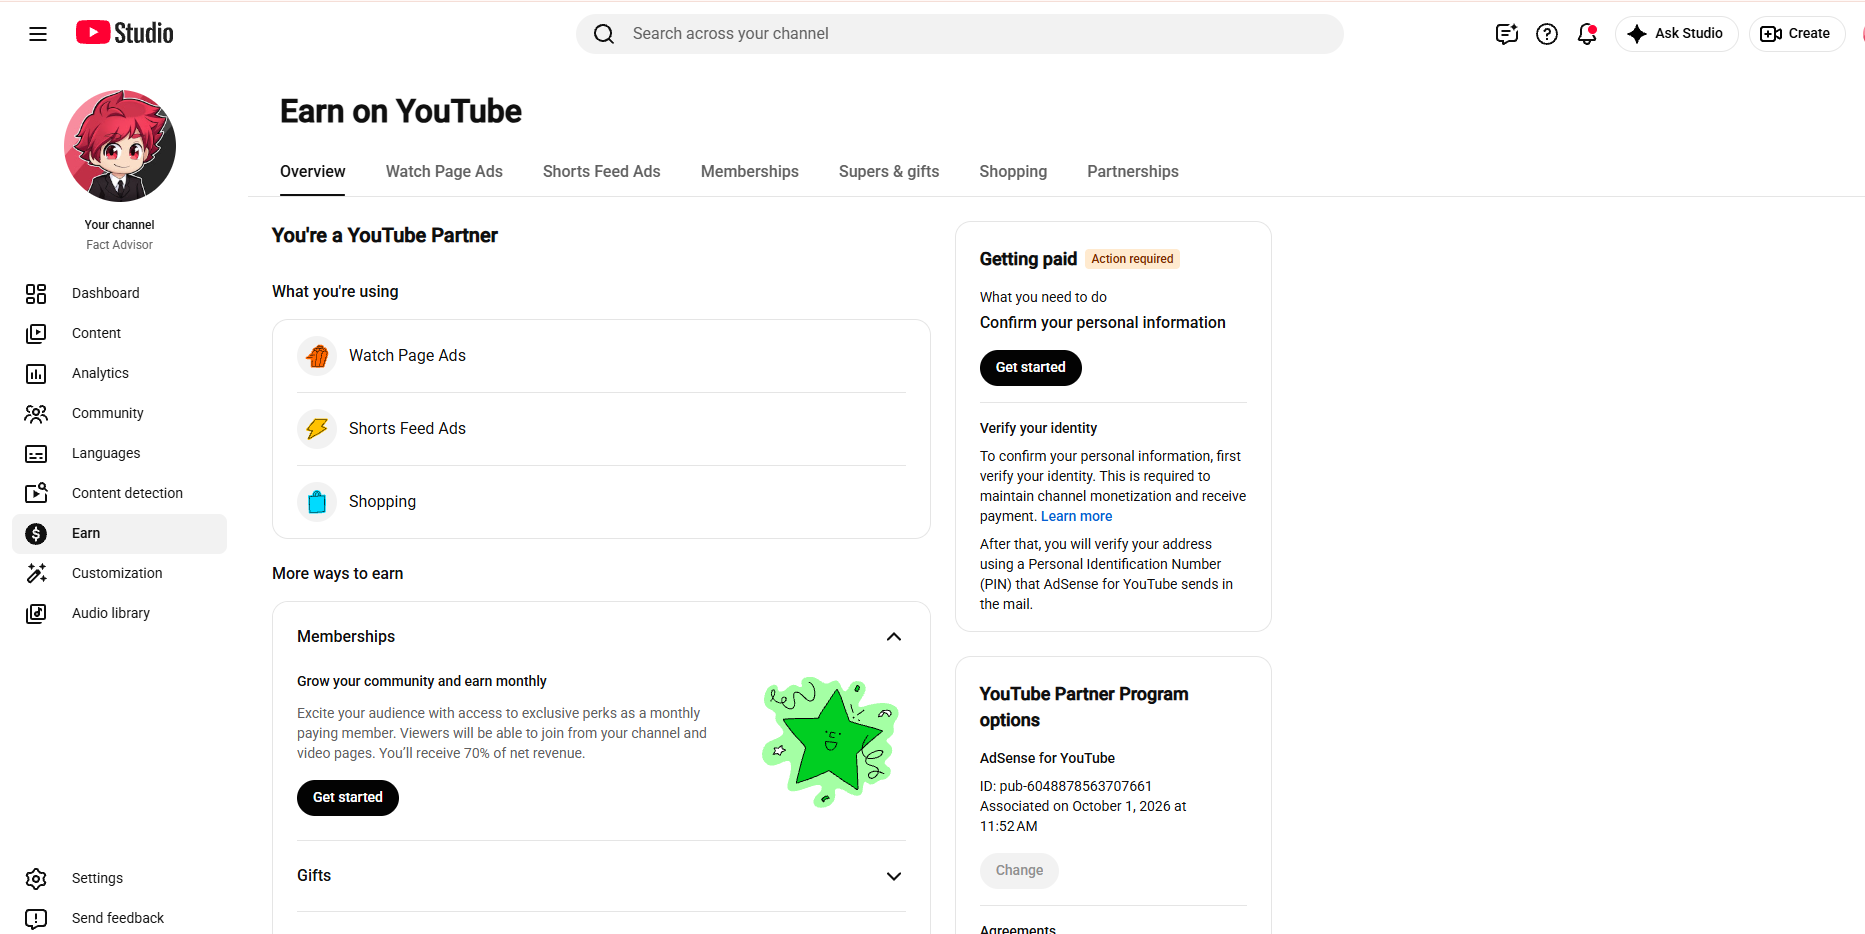Viewport: 1865px width, 934px height.
Task: Open the notifications bell
Action: 1587,34
